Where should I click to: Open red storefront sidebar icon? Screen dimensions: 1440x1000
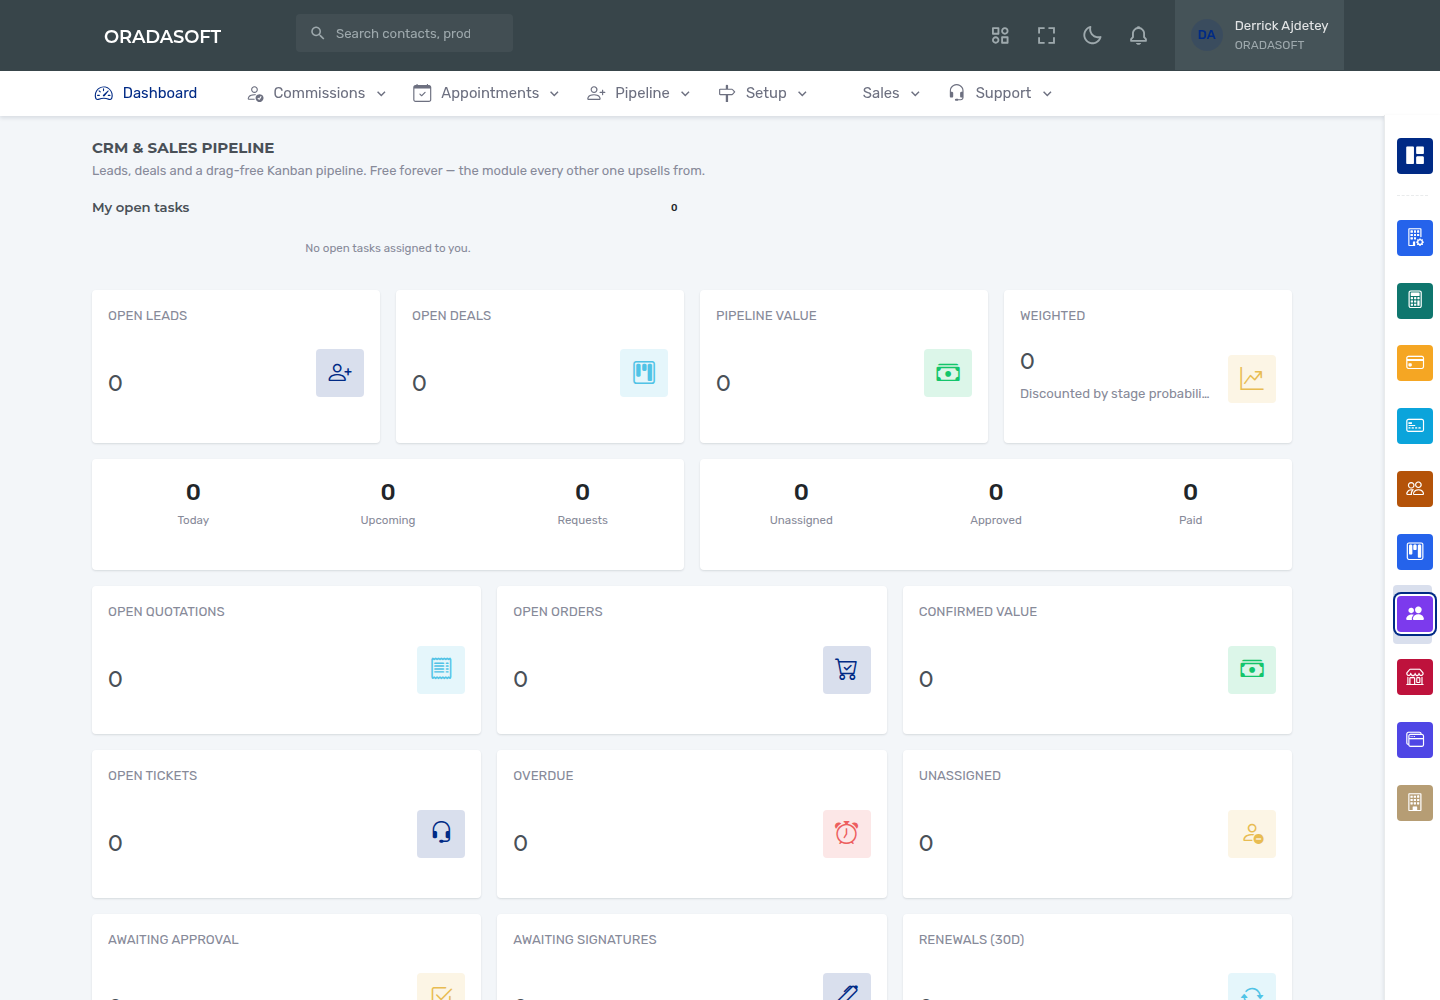tap(1415, 677)
